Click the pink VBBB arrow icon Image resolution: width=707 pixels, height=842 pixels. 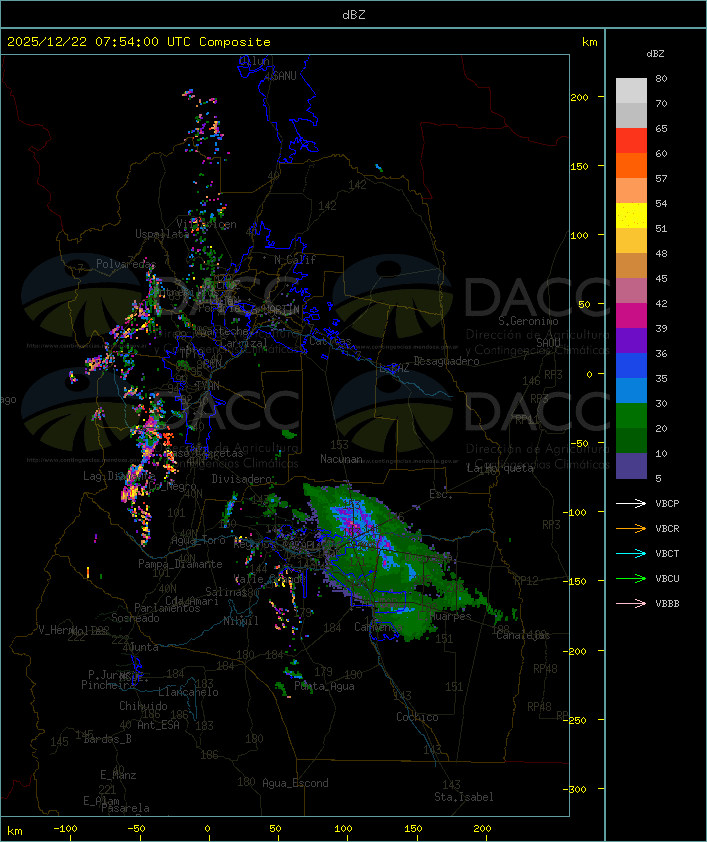[631, 604]
